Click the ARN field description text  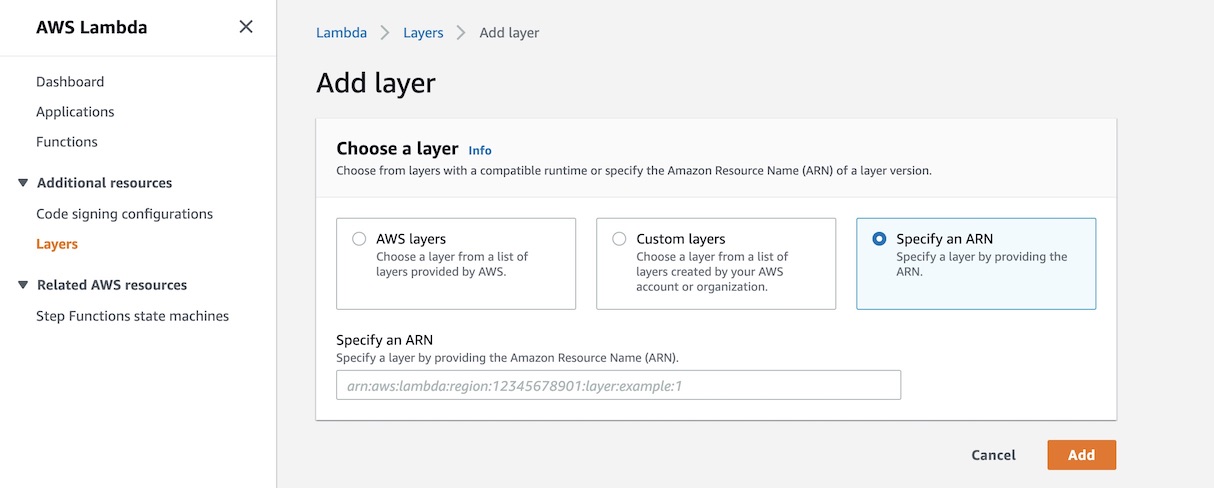point(507,357)
